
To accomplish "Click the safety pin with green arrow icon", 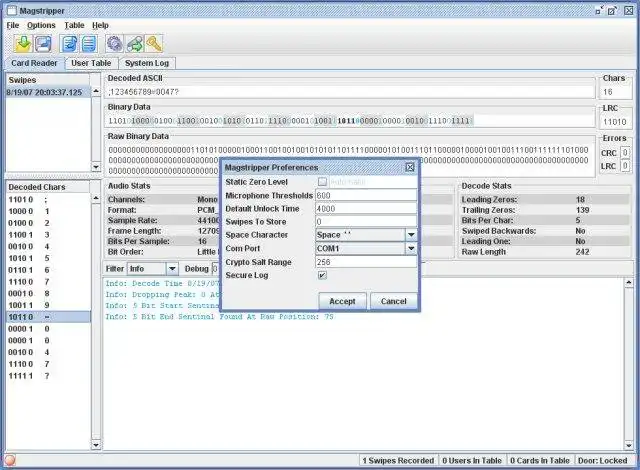I will [135, 43].
